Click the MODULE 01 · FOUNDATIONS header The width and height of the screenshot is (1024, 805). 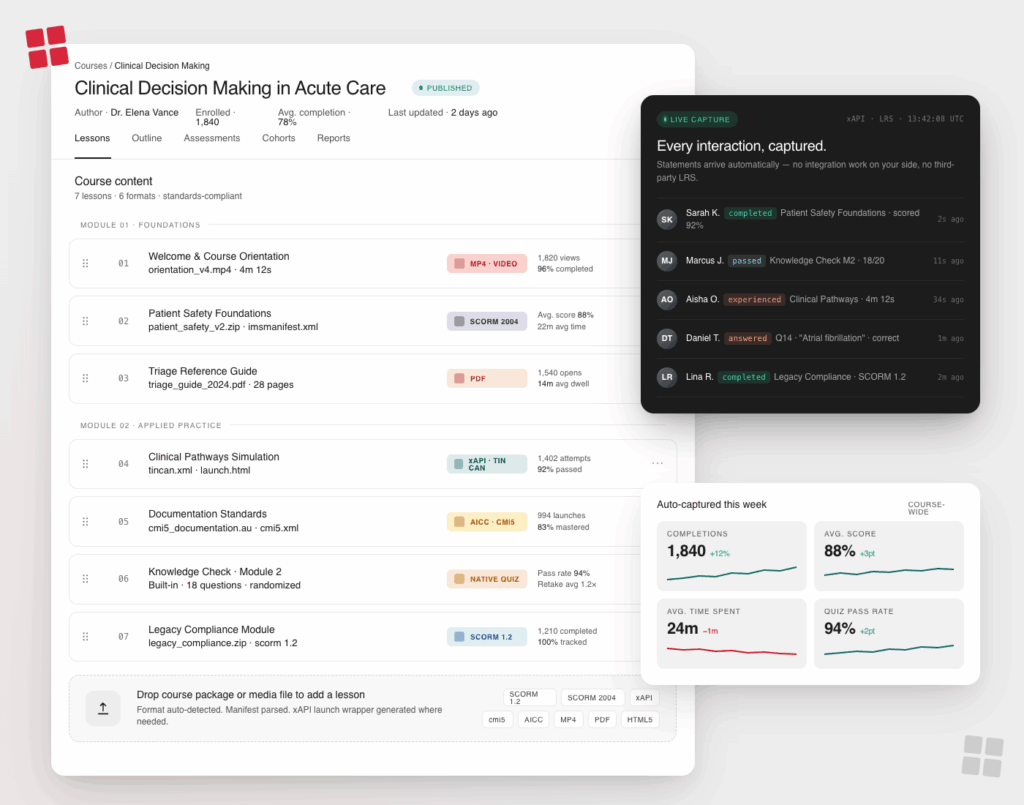tap(140, 225)
